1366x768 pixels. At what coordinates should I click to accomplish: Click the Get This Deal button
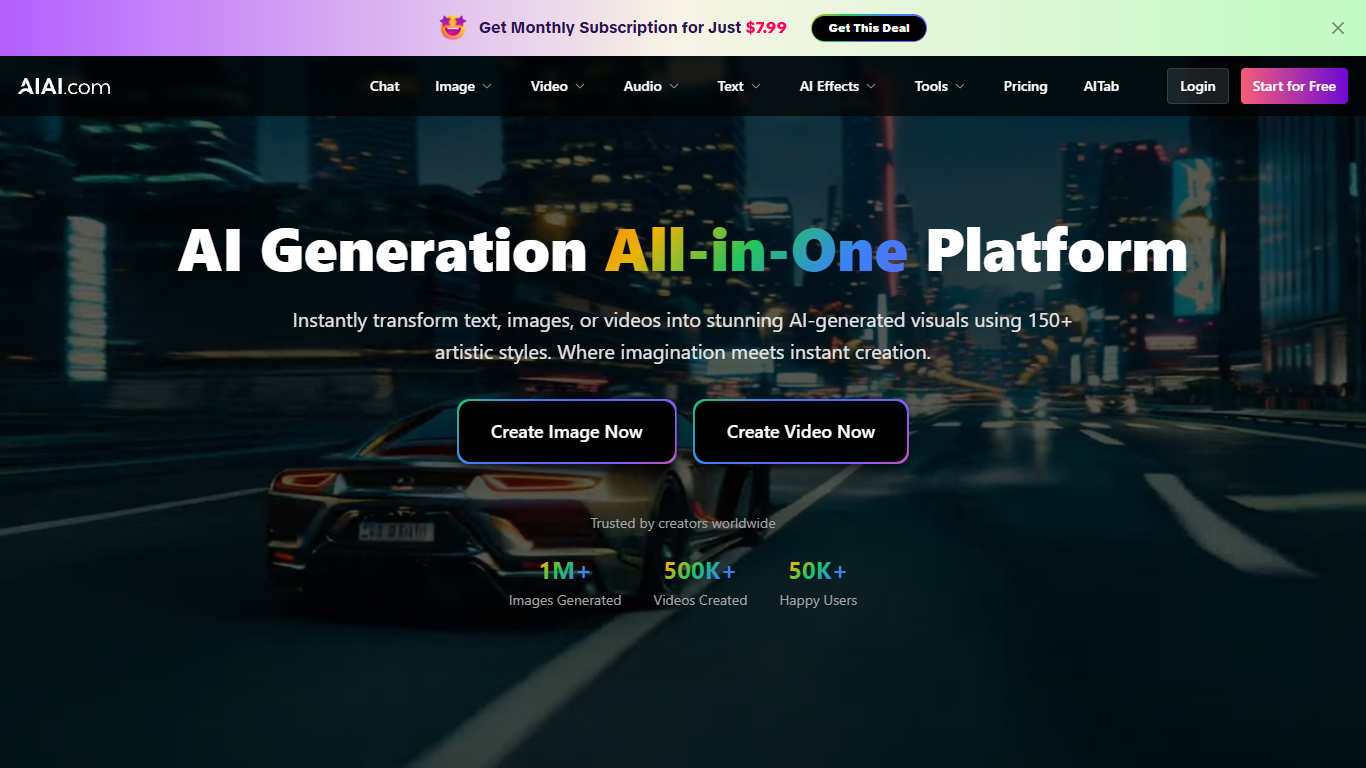[x=868, y=27]
